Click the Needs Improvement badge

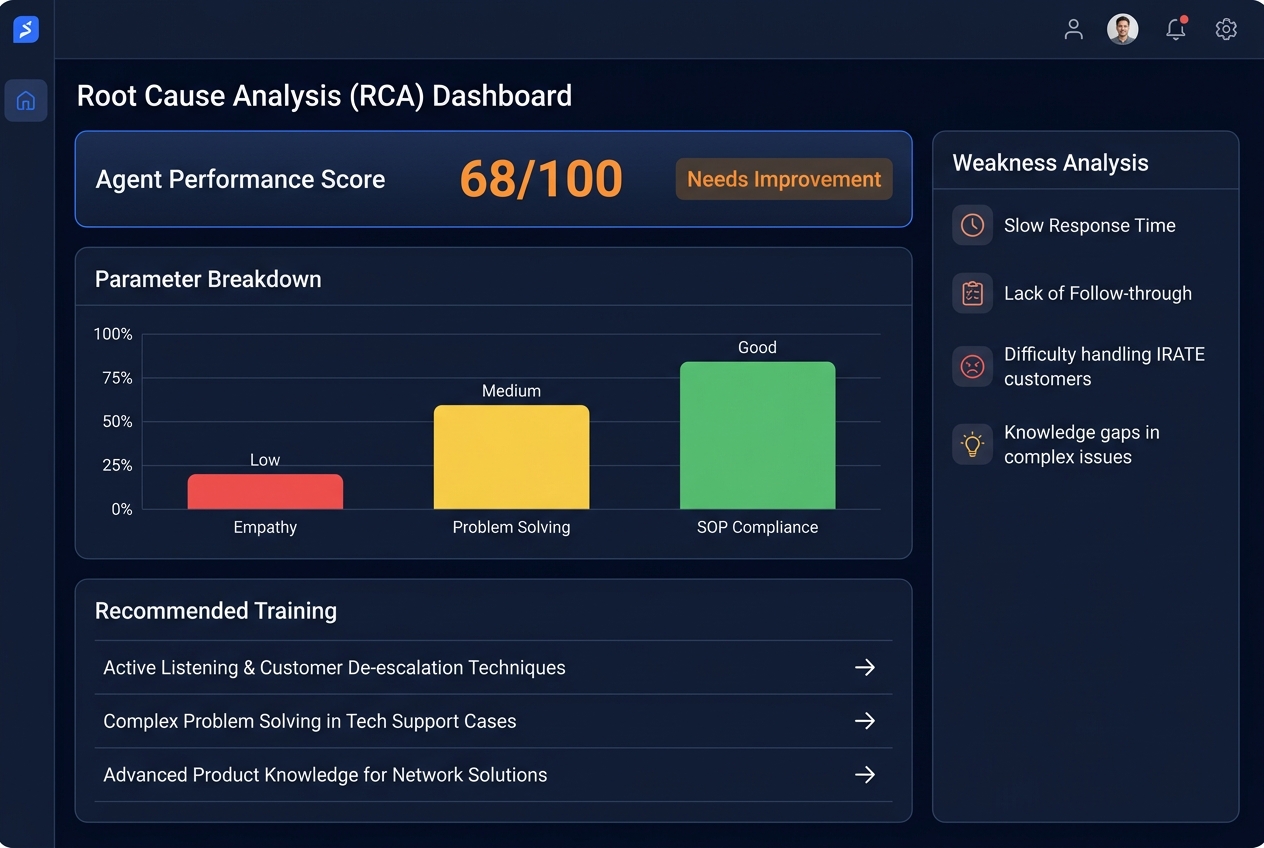coord(784,179)
